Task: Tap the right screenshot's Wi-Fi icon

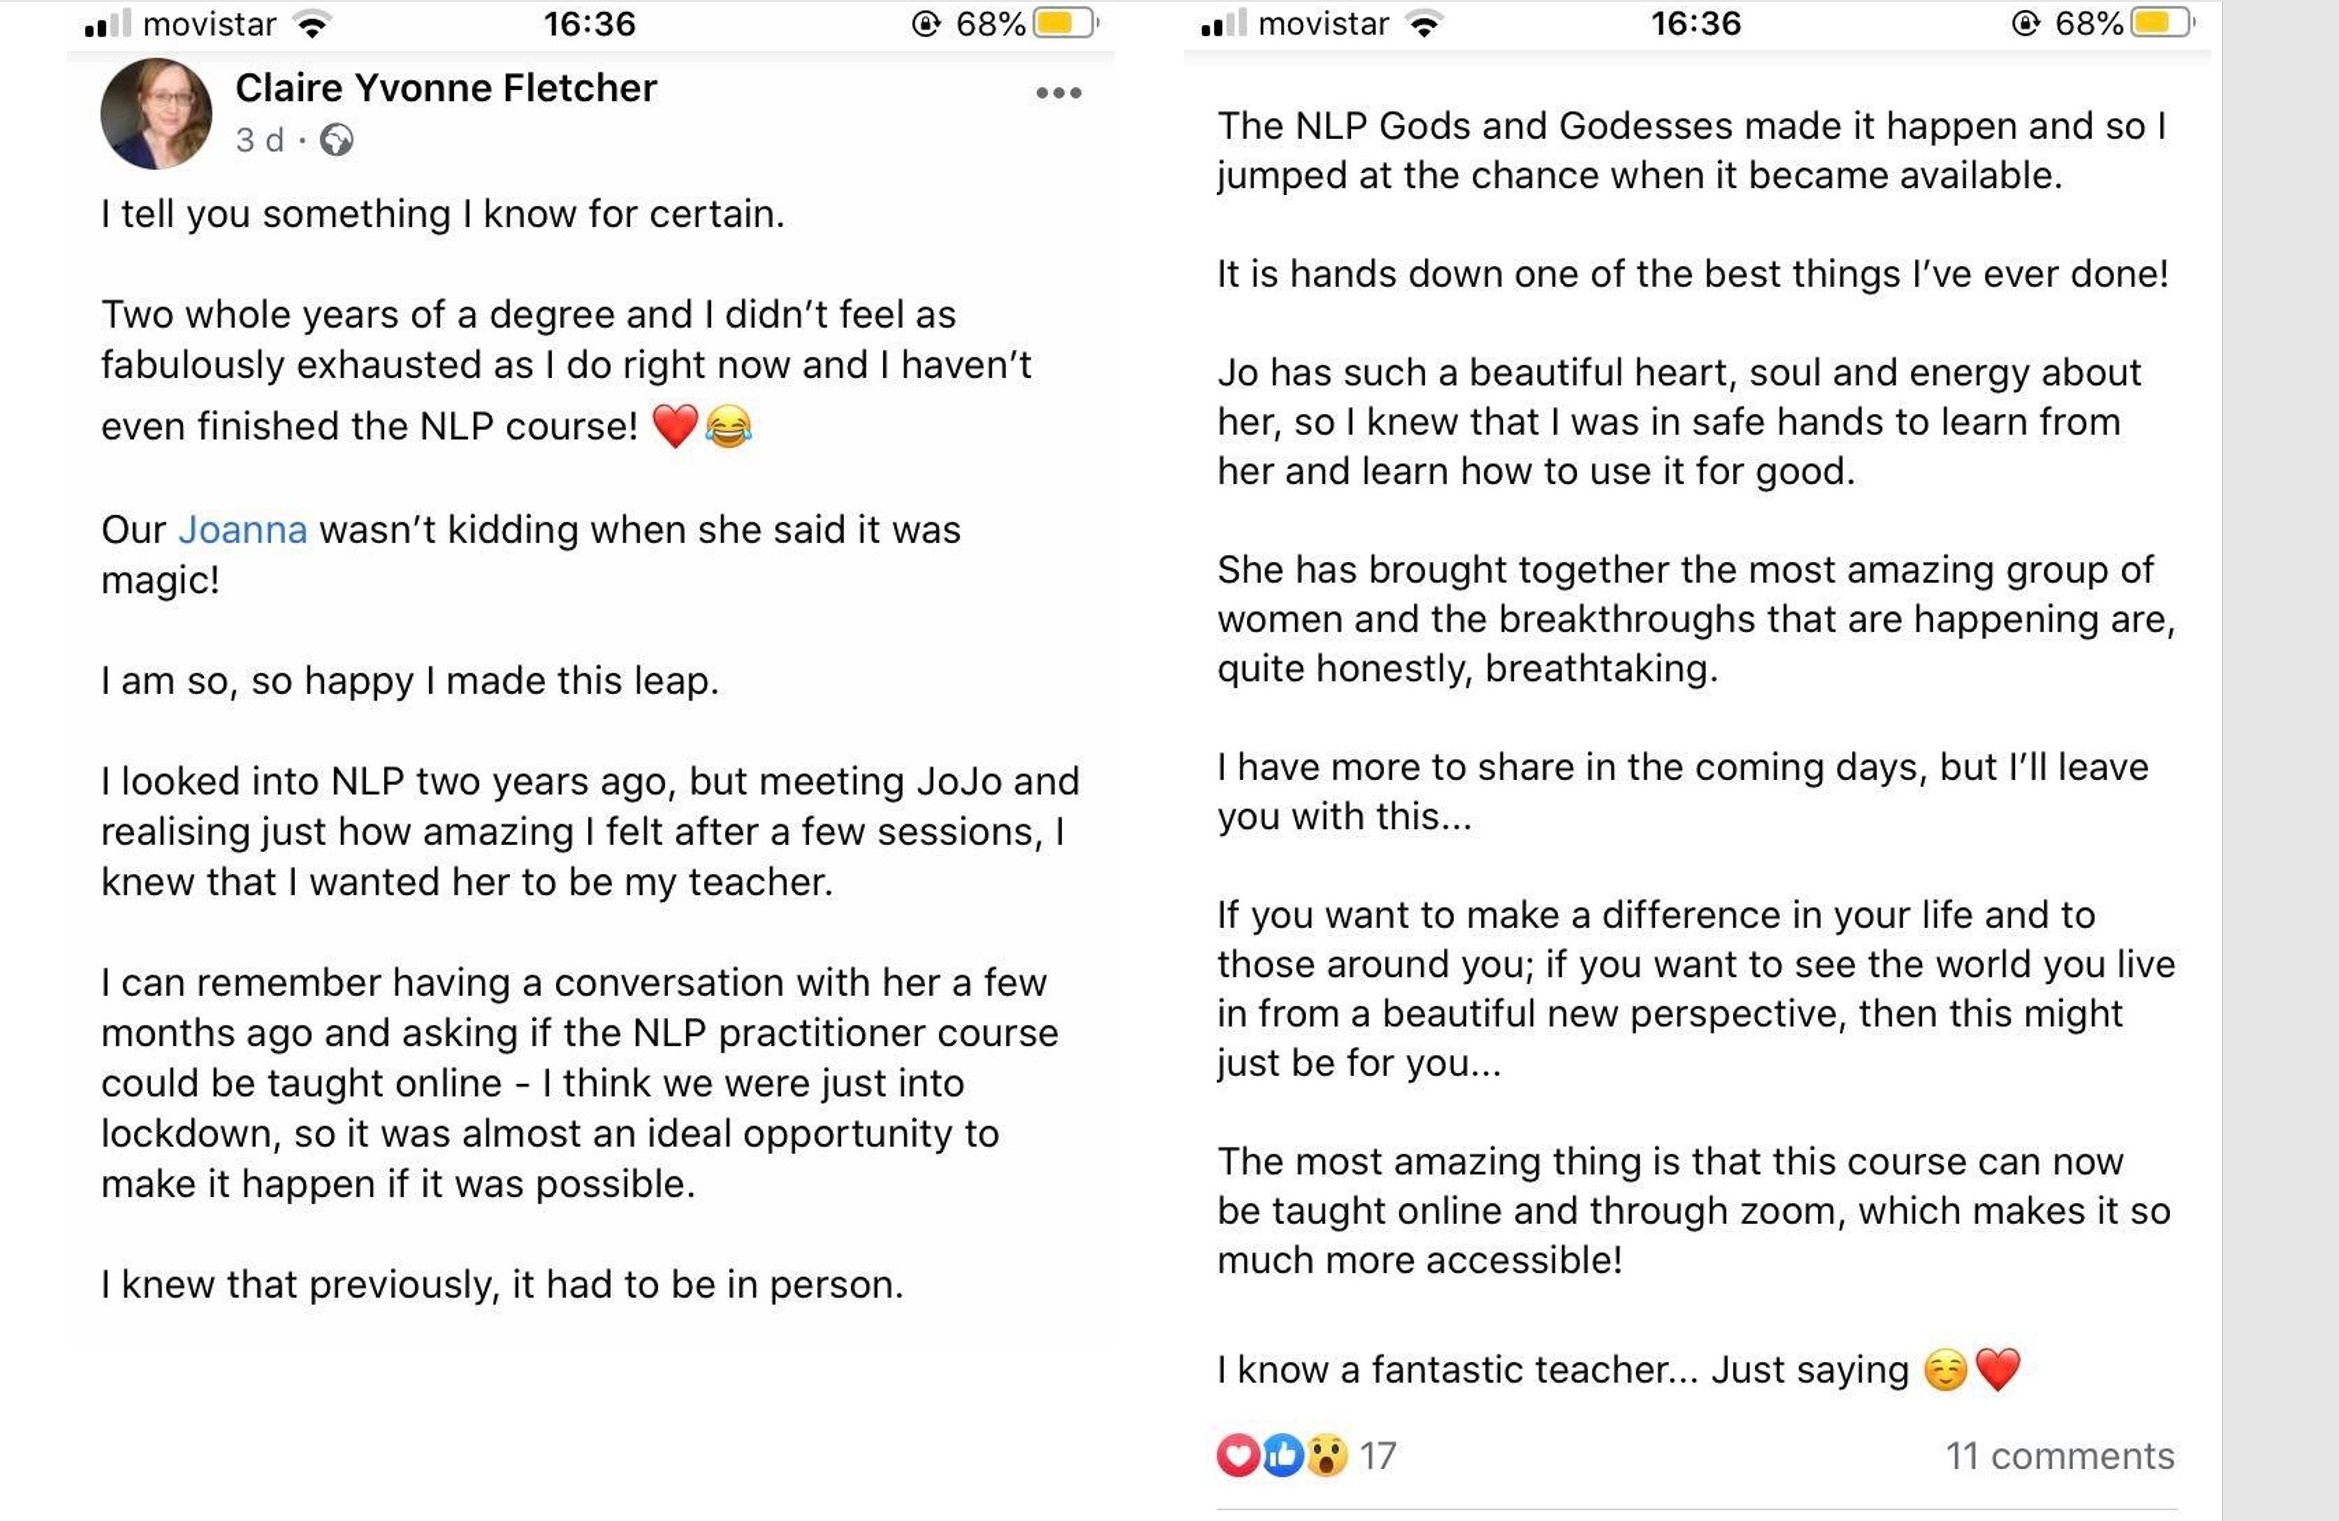Action: pyautogui.click(x=1424, y=24)
